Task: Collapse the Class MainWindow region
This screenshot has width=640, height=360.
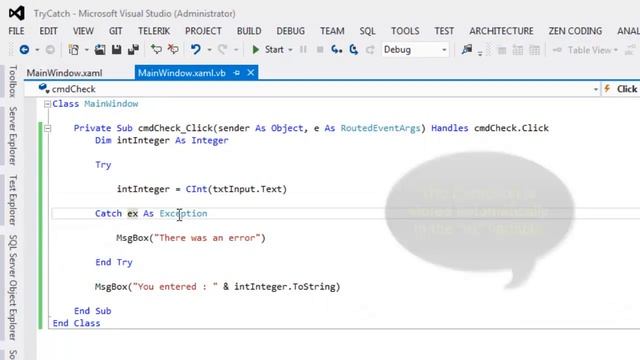Action: pos(47,104)
